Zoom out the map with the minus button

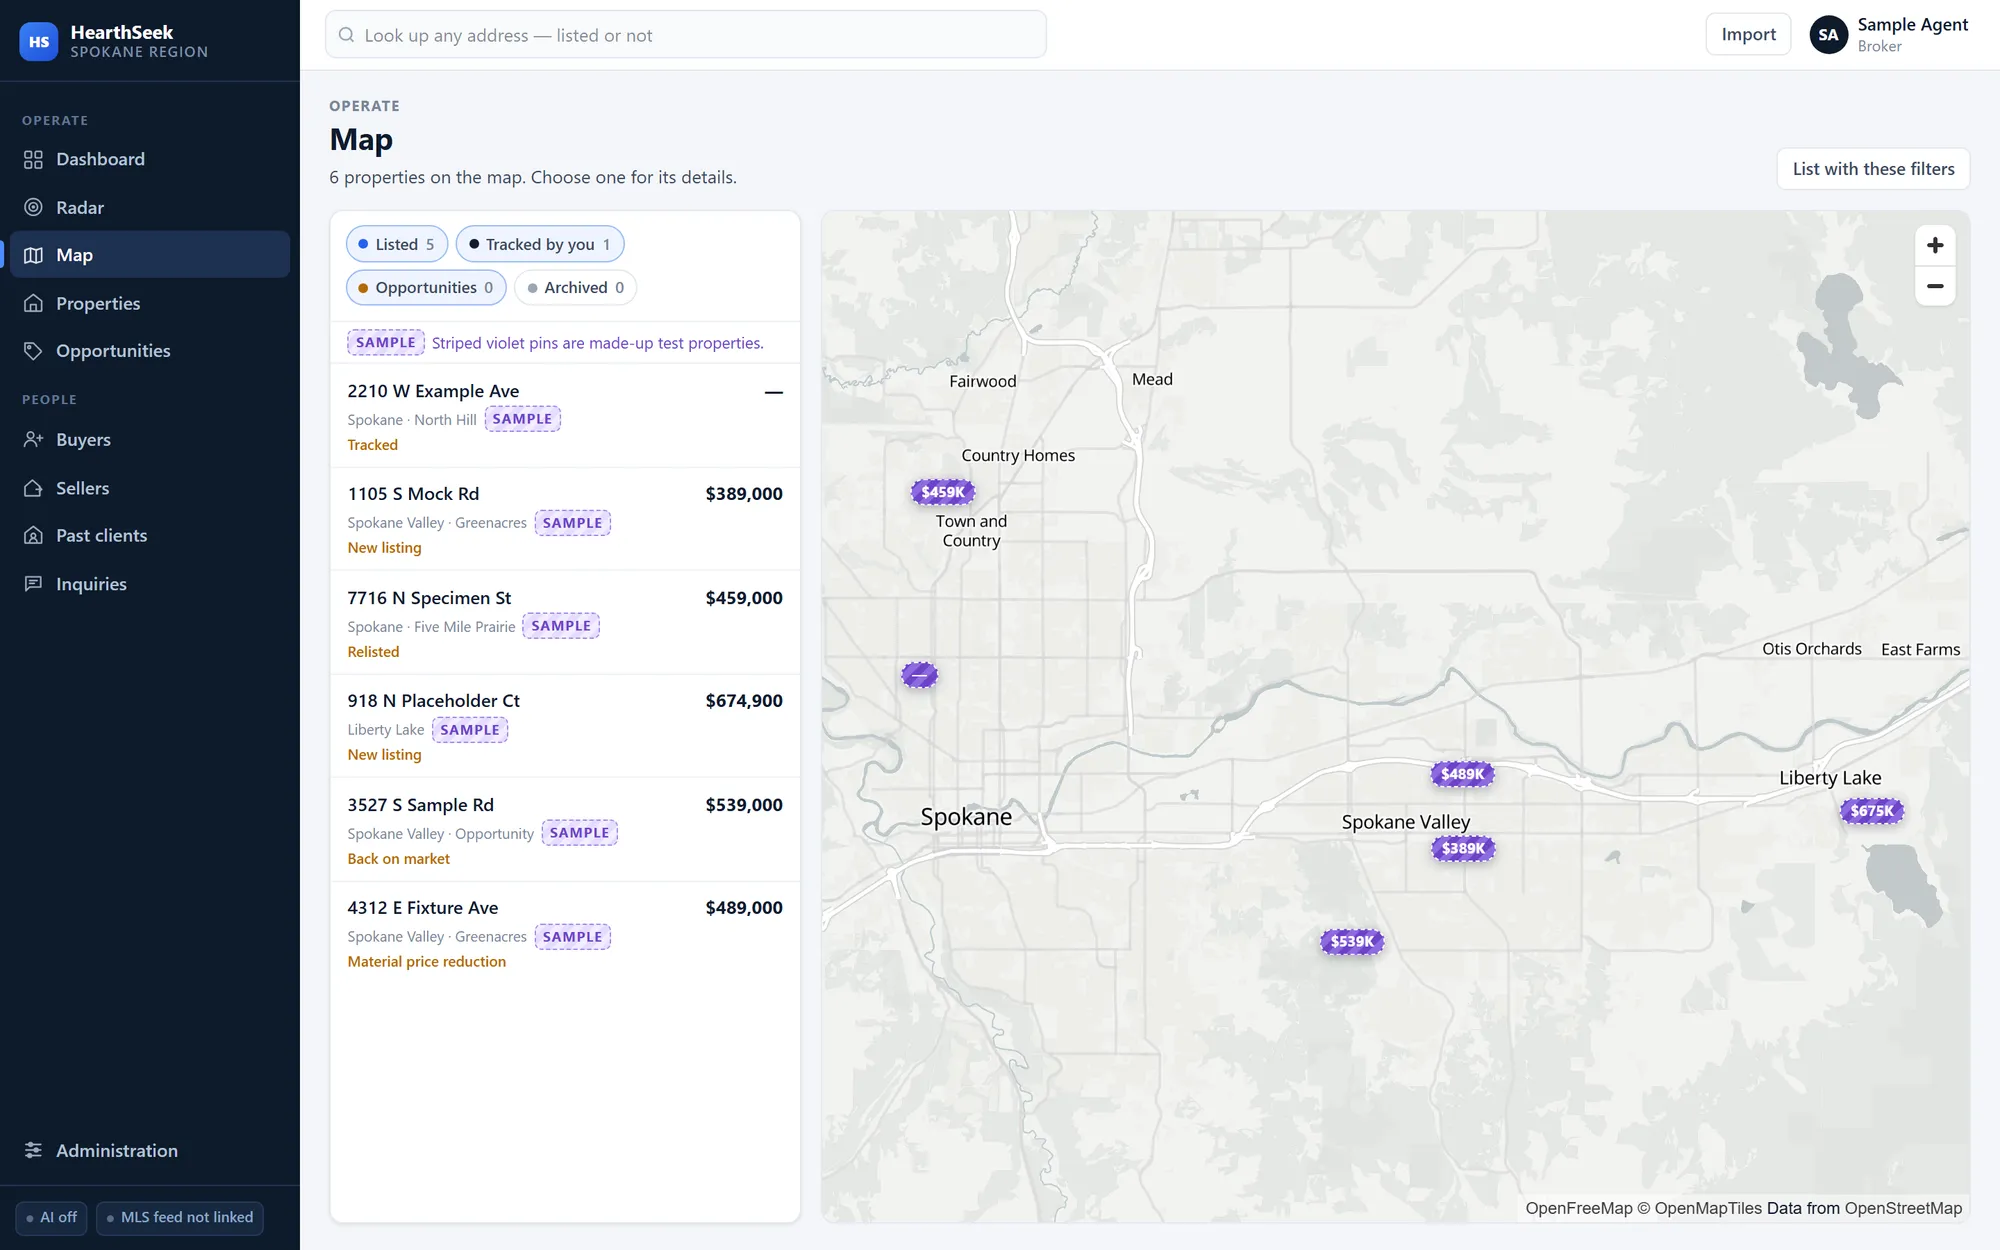pyautogui.click(x=1935, y=287)
